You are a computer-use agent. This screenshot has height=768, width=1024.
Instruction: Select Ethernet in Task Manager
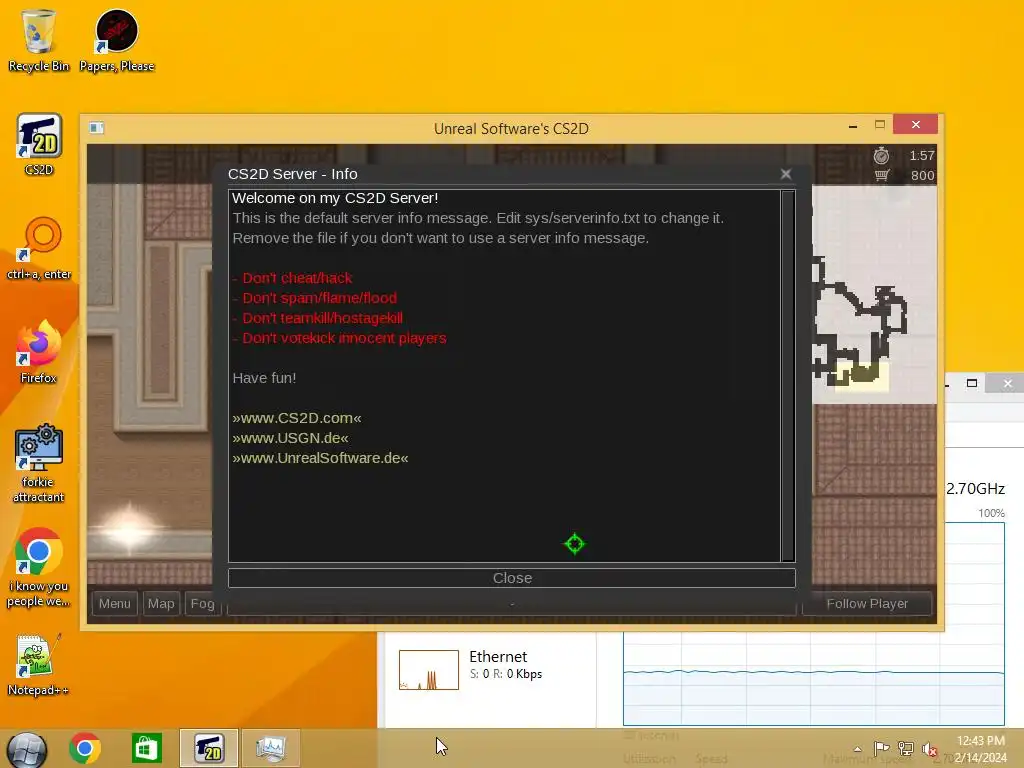490,669
